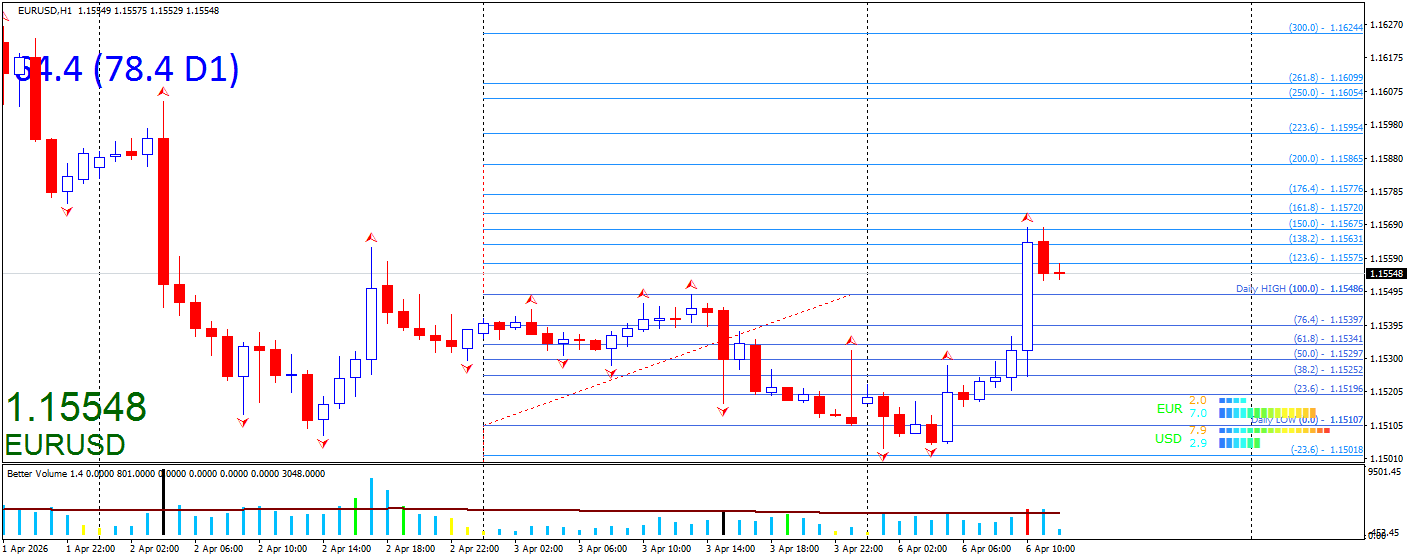Viewport: 1410px width, 560px height.
Task: Select the black current price tag on price axis
Action: pos(1386,273)
